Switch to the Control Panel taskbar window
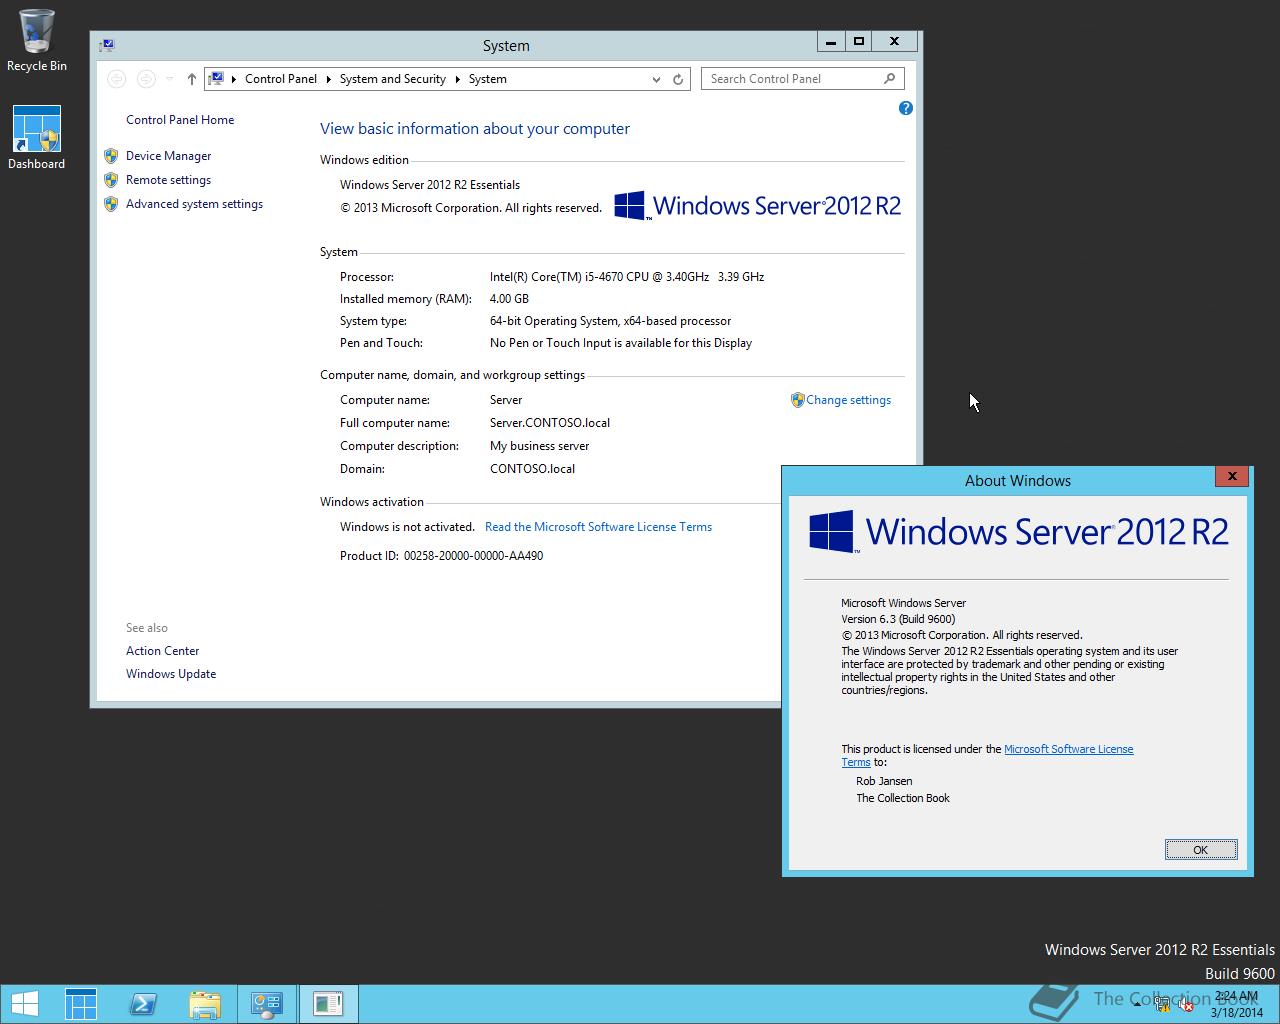Image resolution: width=1280 pixels, height=1024 pixels. point(267,1004)
